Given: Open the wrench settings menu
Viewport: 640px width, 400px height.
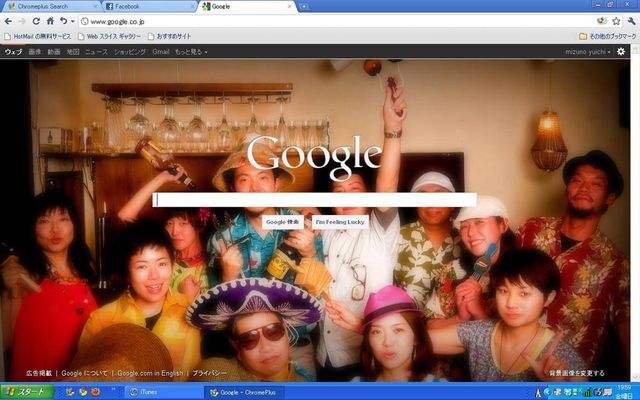Looking at the screenshot, I should (x=631, y=21).
